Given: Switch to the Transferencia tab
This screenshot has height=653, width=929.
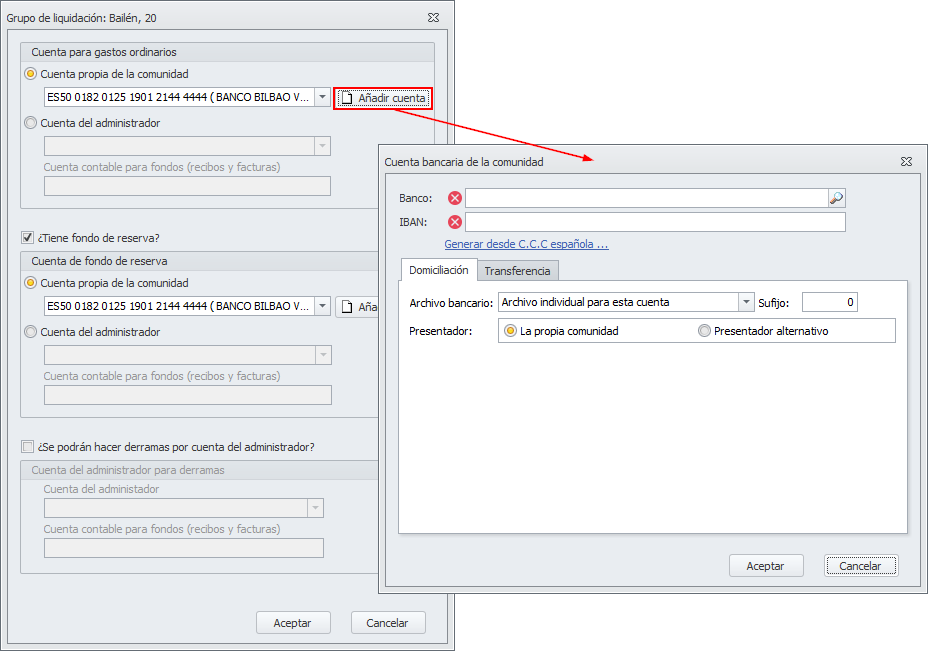Looking at the screenshot, I should pos(517,271).
